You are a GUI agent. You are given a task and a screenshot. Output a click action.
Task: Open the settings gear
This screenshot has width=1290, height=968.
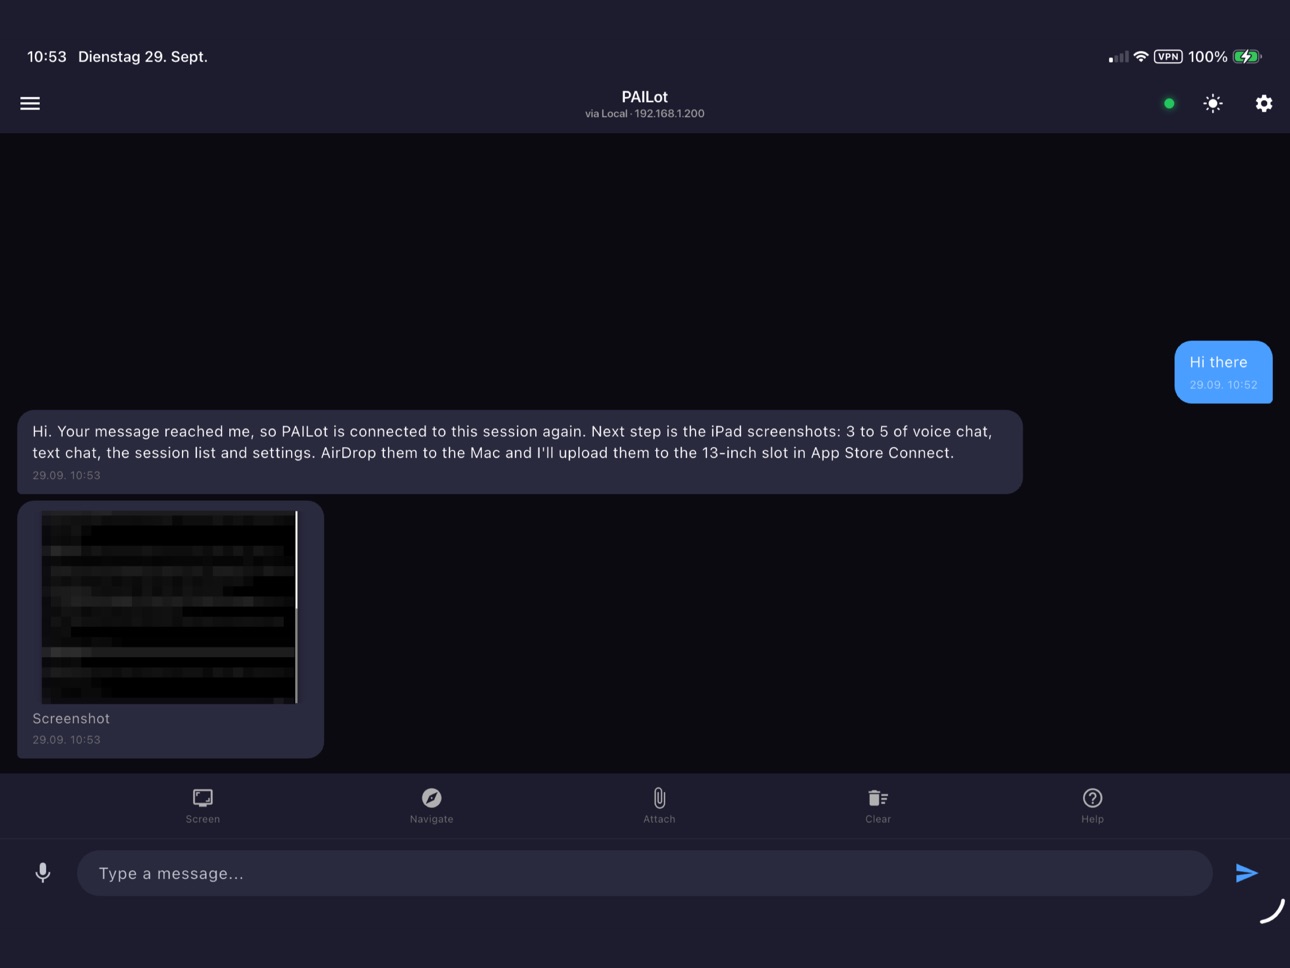coord(1264,103)
